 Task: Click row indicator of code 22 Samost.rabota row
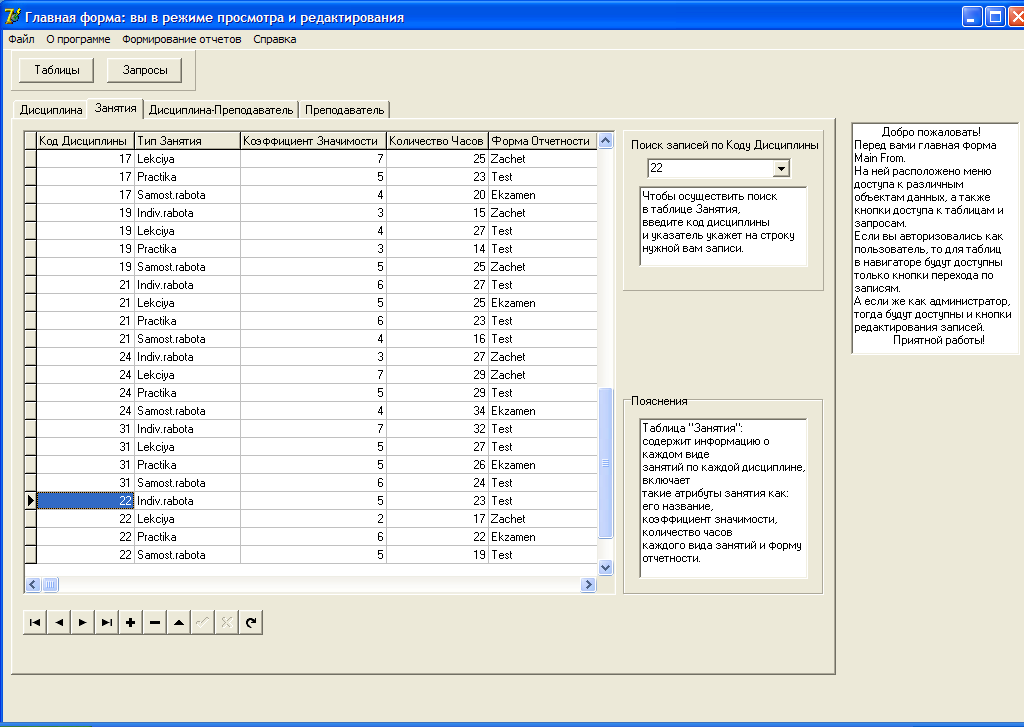30,555
